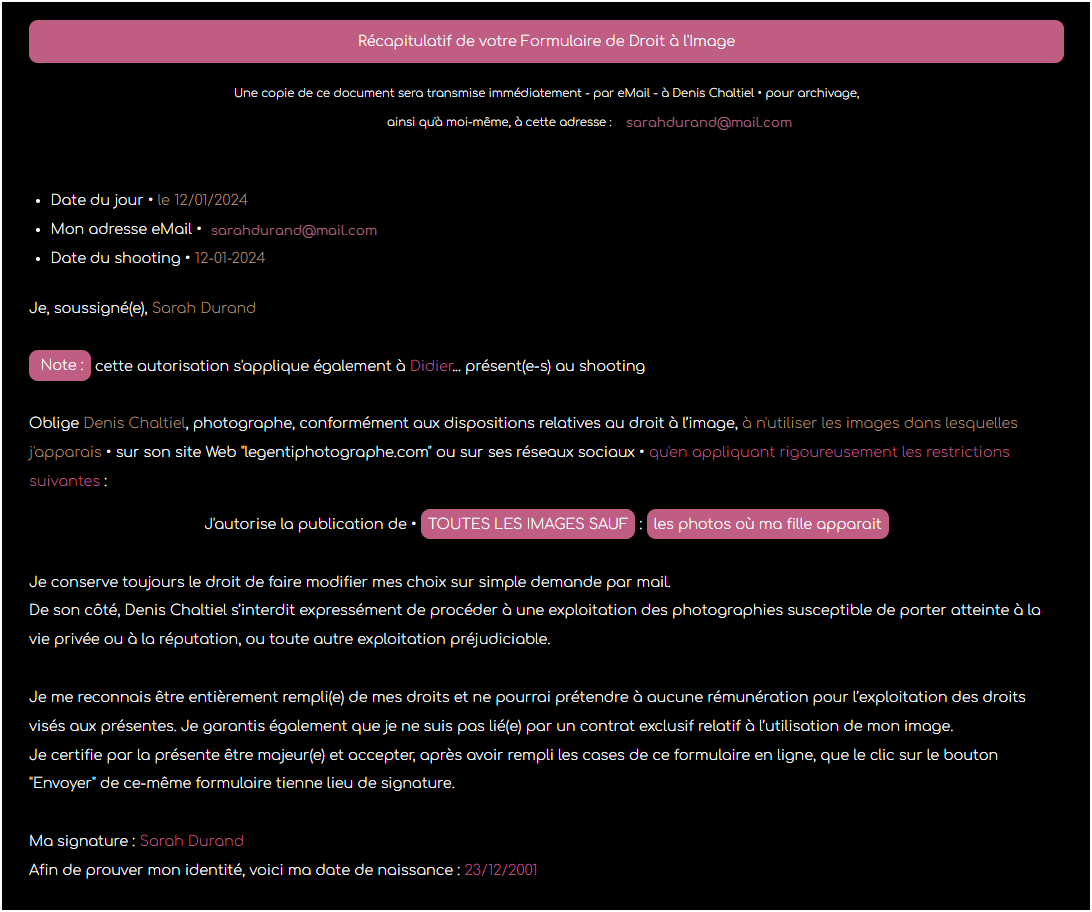Click the les photos où ma fille apparait badge
Screen dimensions: 1092x912
pyautogui.click(x=767, y=524)
